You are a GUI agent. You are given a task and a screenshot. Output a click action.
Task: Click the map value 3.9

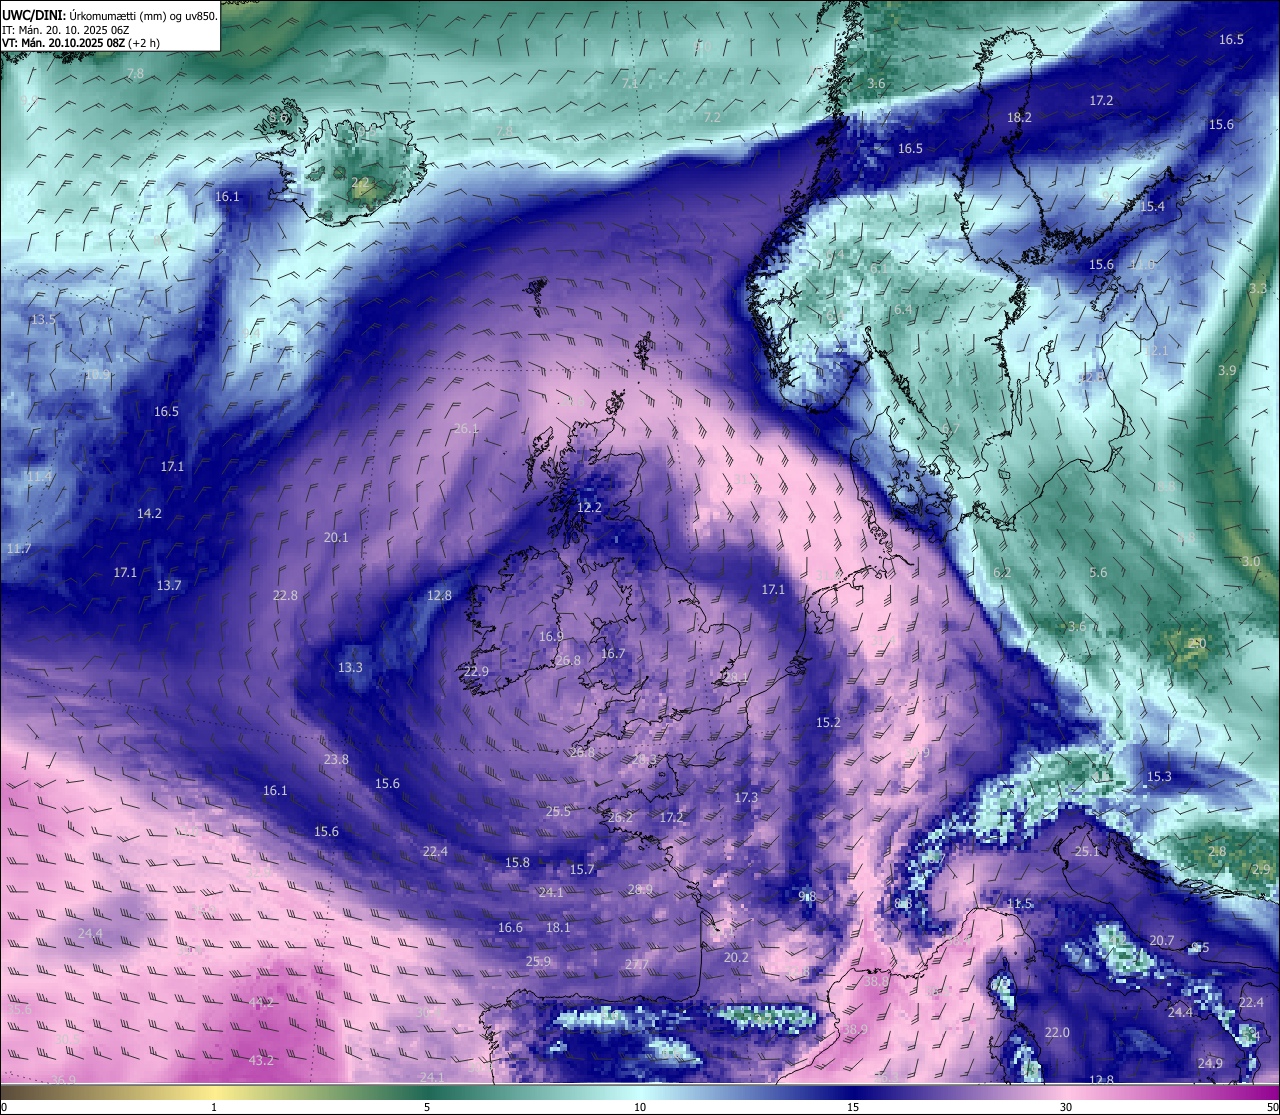(1227, 370)
